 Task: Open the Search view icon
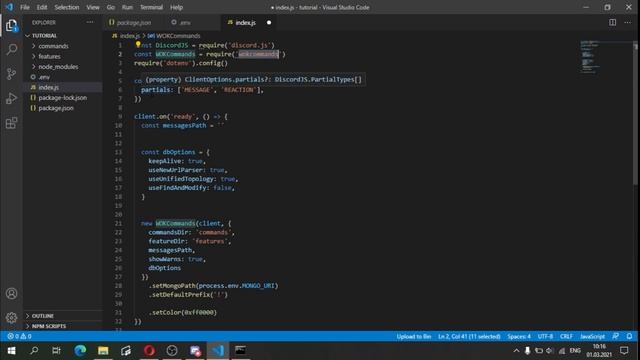tap(11, 49)
